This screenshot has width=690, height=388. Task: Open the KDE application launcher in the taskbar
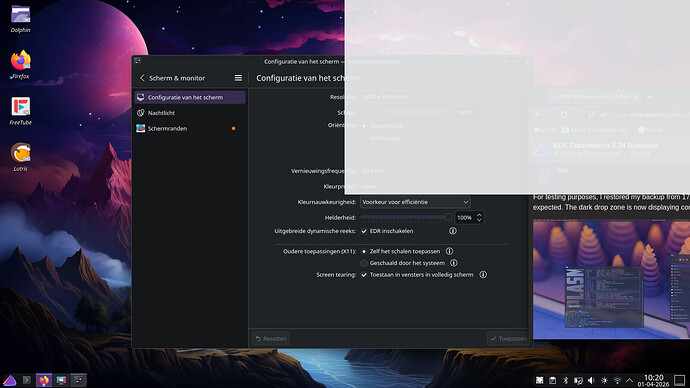click(x=10, y=380)
